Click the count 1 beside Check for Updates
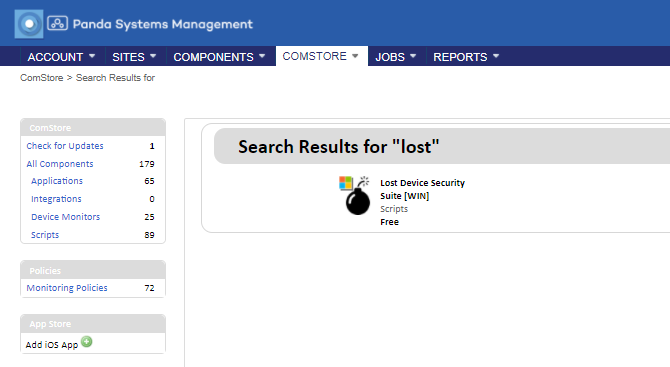 pyautogui.click(x=152, y=146)
